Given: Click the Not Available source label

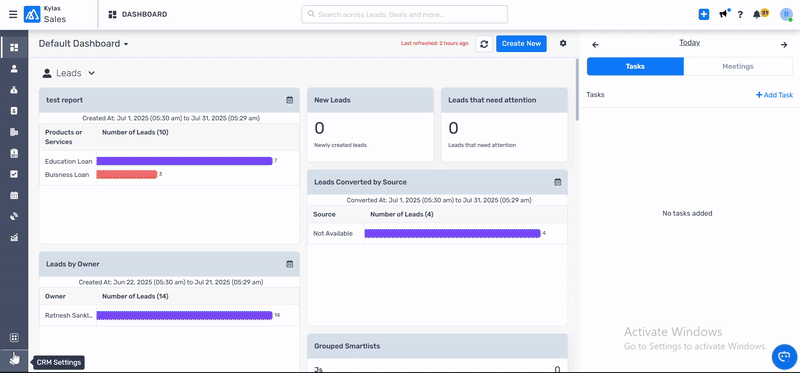Looking at the screenshot, I should coord(333,233).
